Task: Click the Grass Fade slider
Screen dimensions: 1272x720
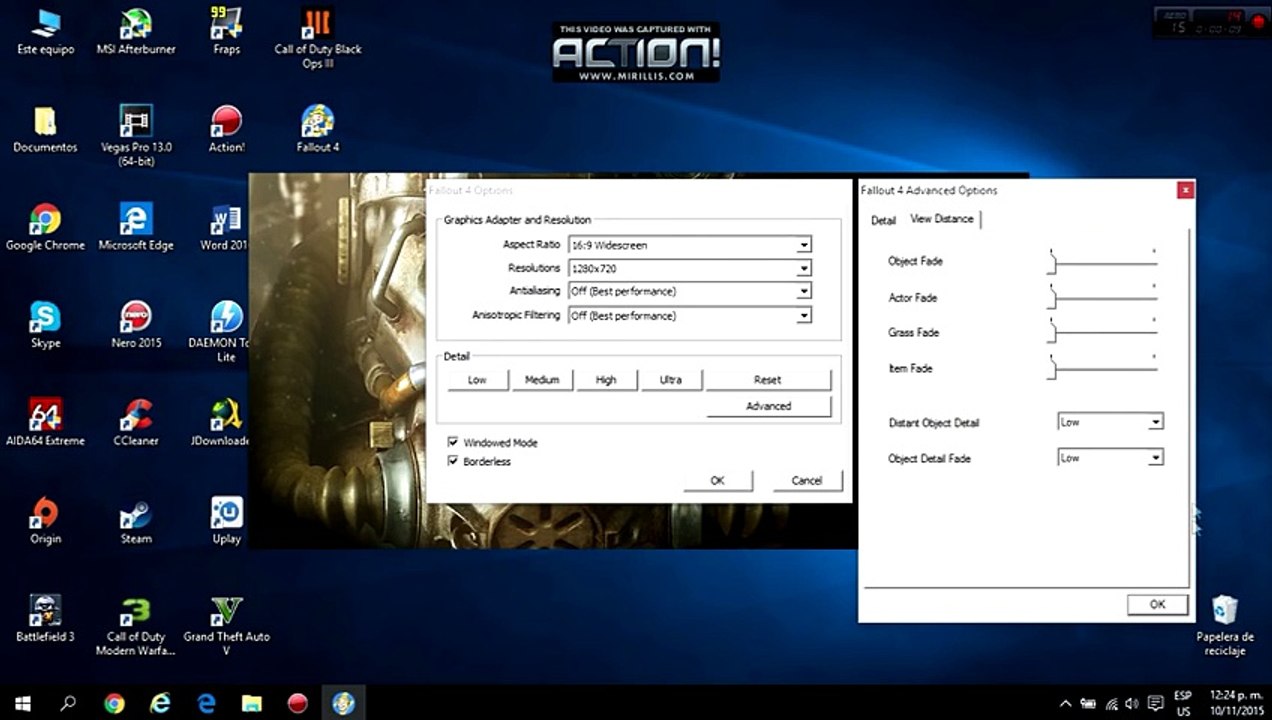Action: [x=1103, y=333]
